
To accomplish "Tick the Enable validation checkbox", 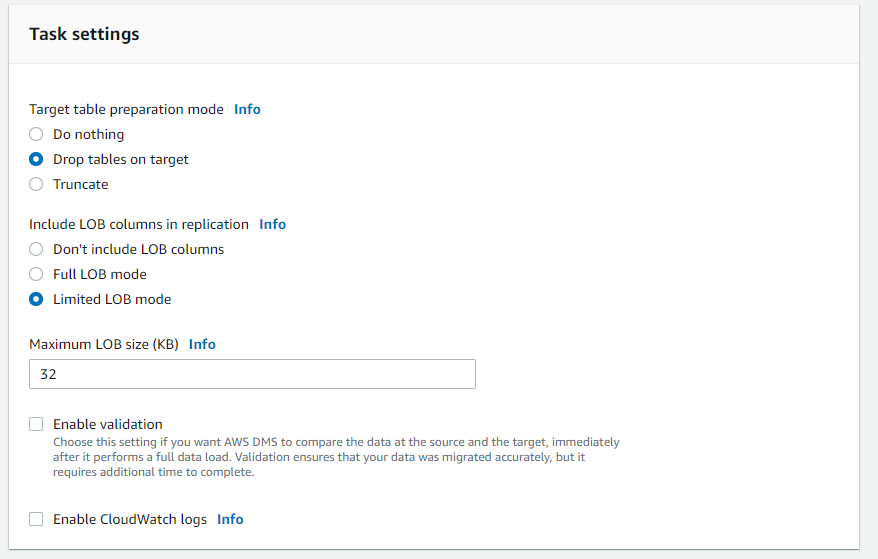I will tap(36, 424).
